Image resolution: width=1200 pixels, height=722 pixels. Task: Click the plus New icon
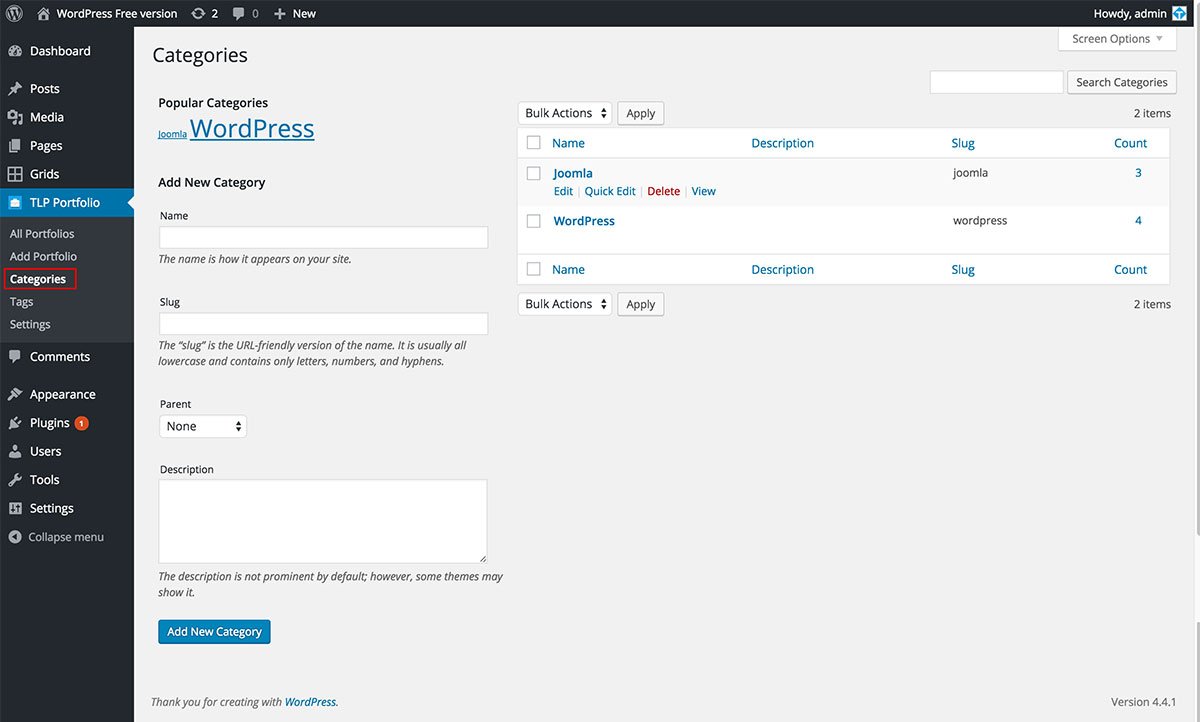point(279,14)
